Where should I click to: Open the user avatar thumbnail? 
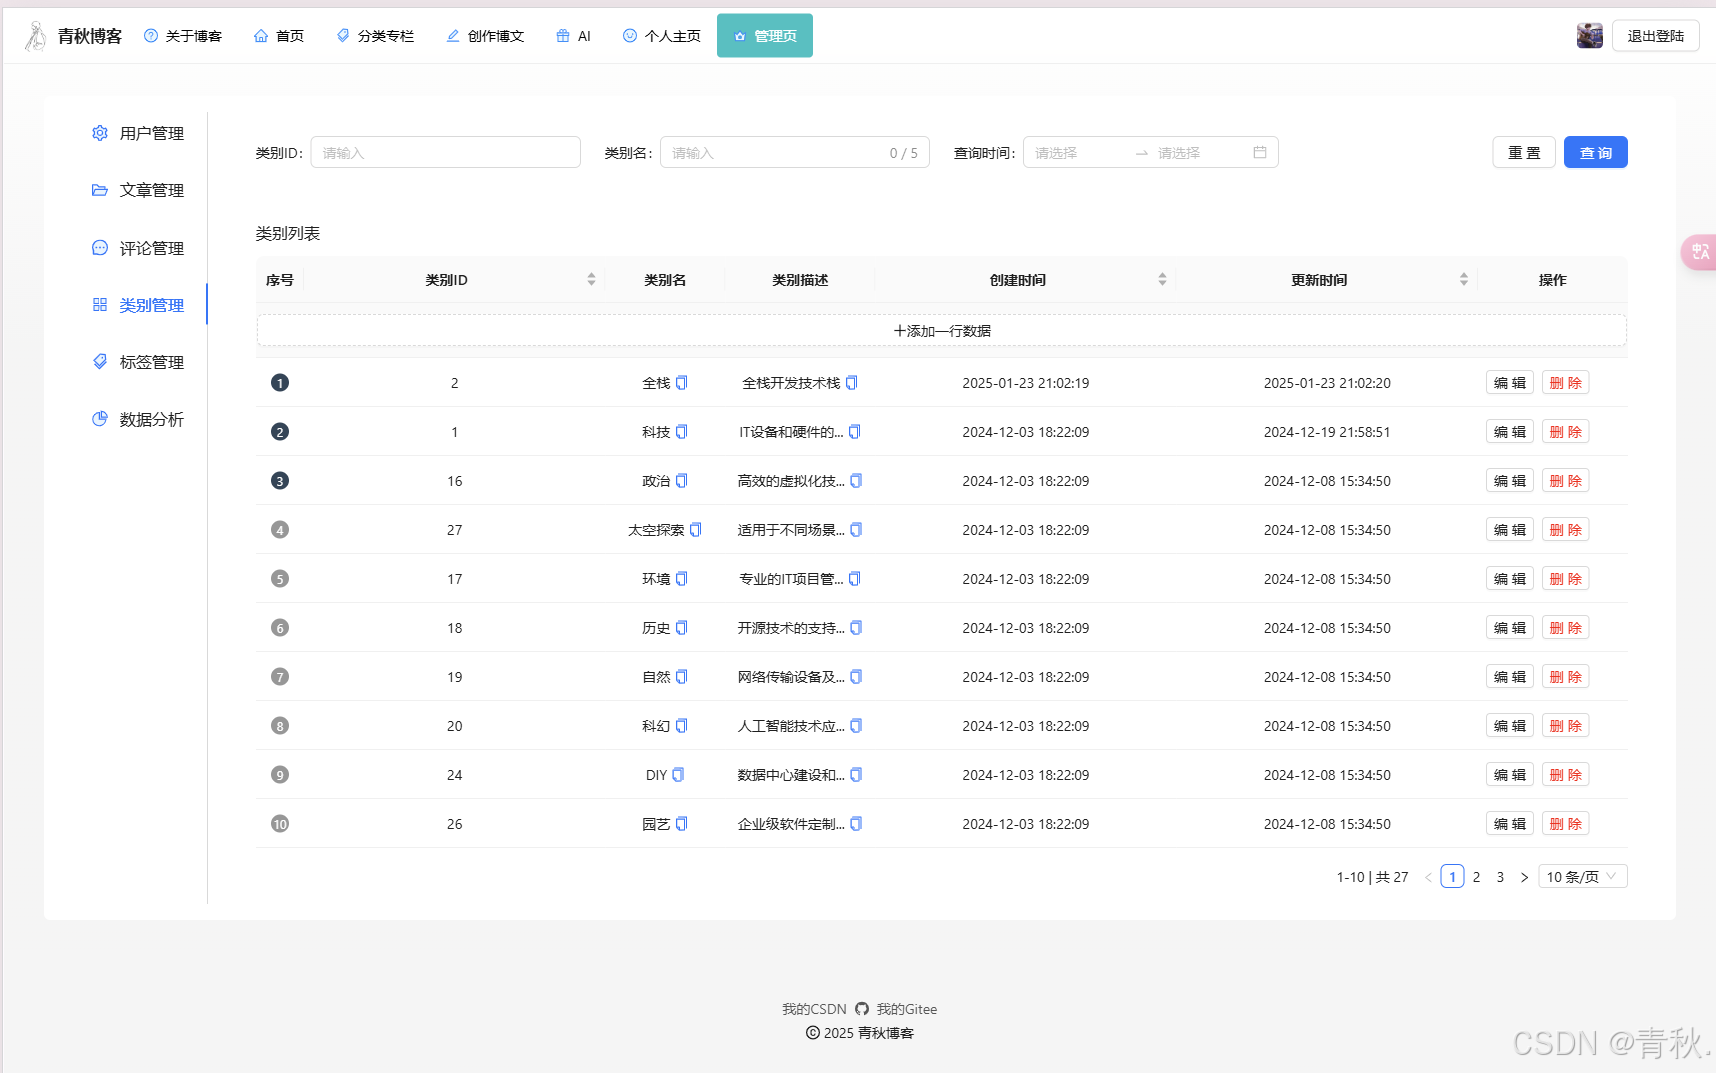(x=1589, y=36)
